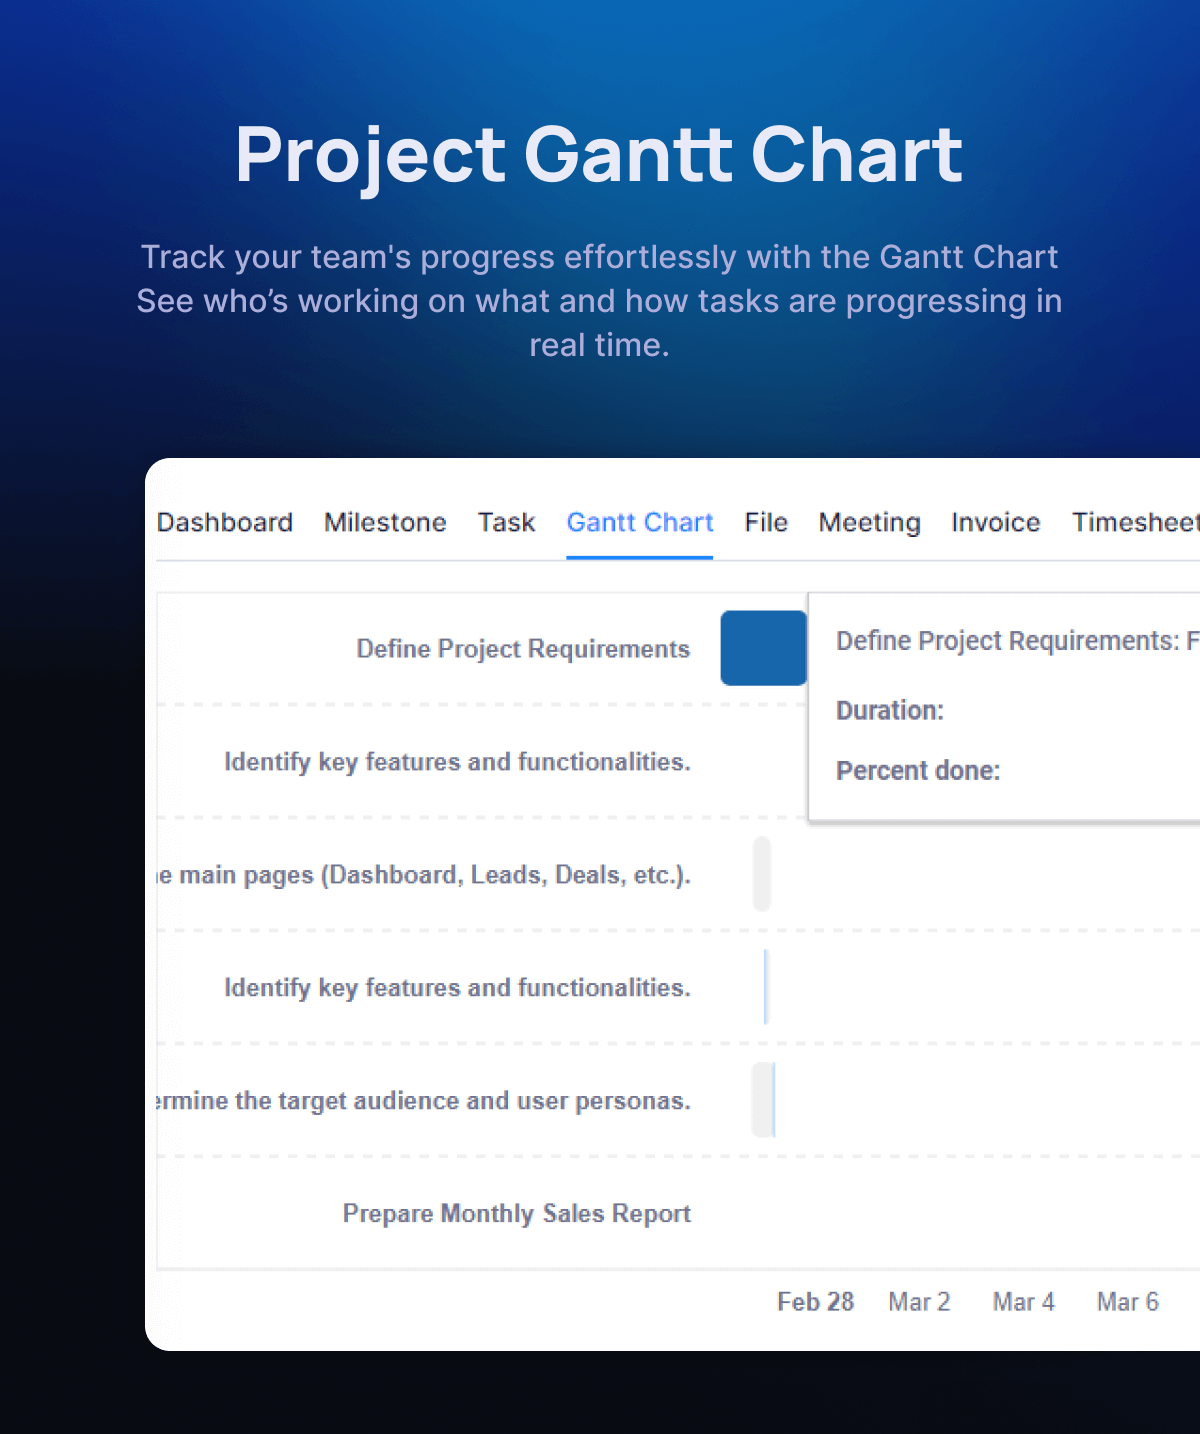Open the Meeting tab
The height and width of the screenshot is (1434, 1200).
[x=869, y=522]
